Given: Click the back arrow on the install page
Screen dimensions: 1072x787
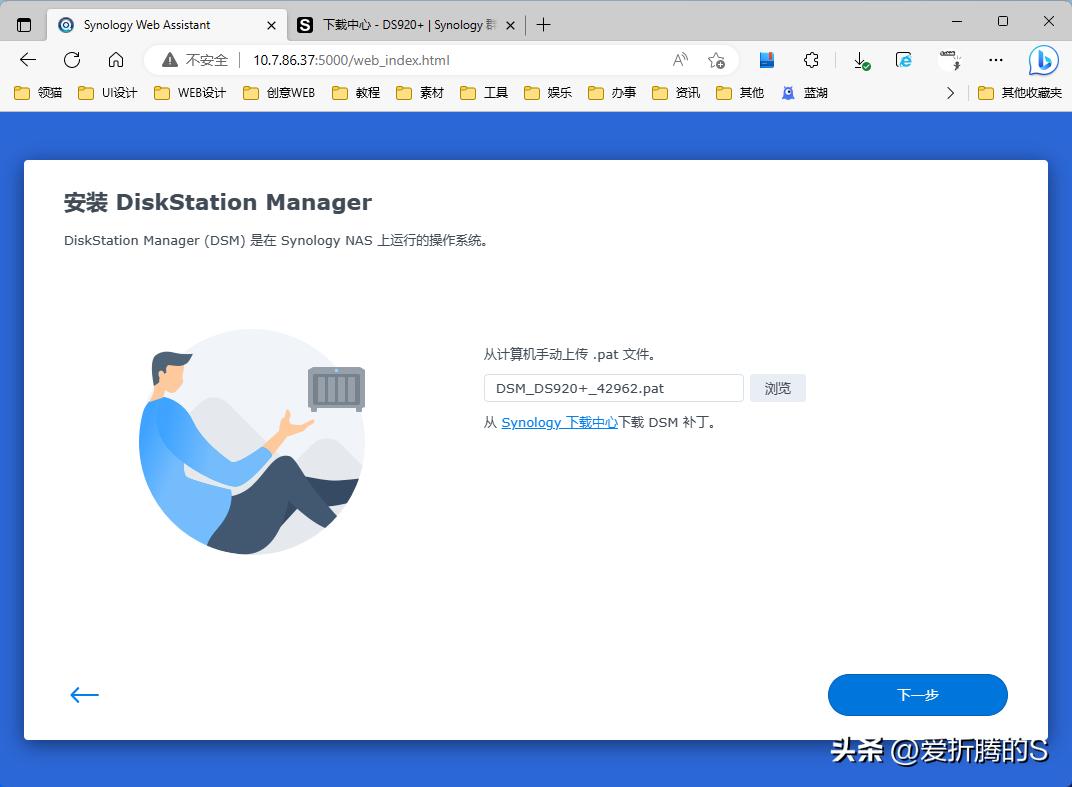Looking at the screenshot, I should click(84, 694).
